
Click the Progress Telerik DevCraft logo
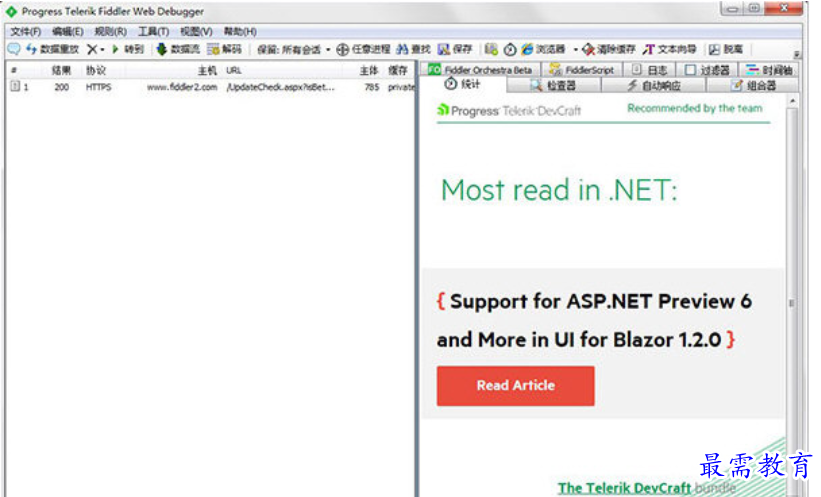(x=509, y=111)
